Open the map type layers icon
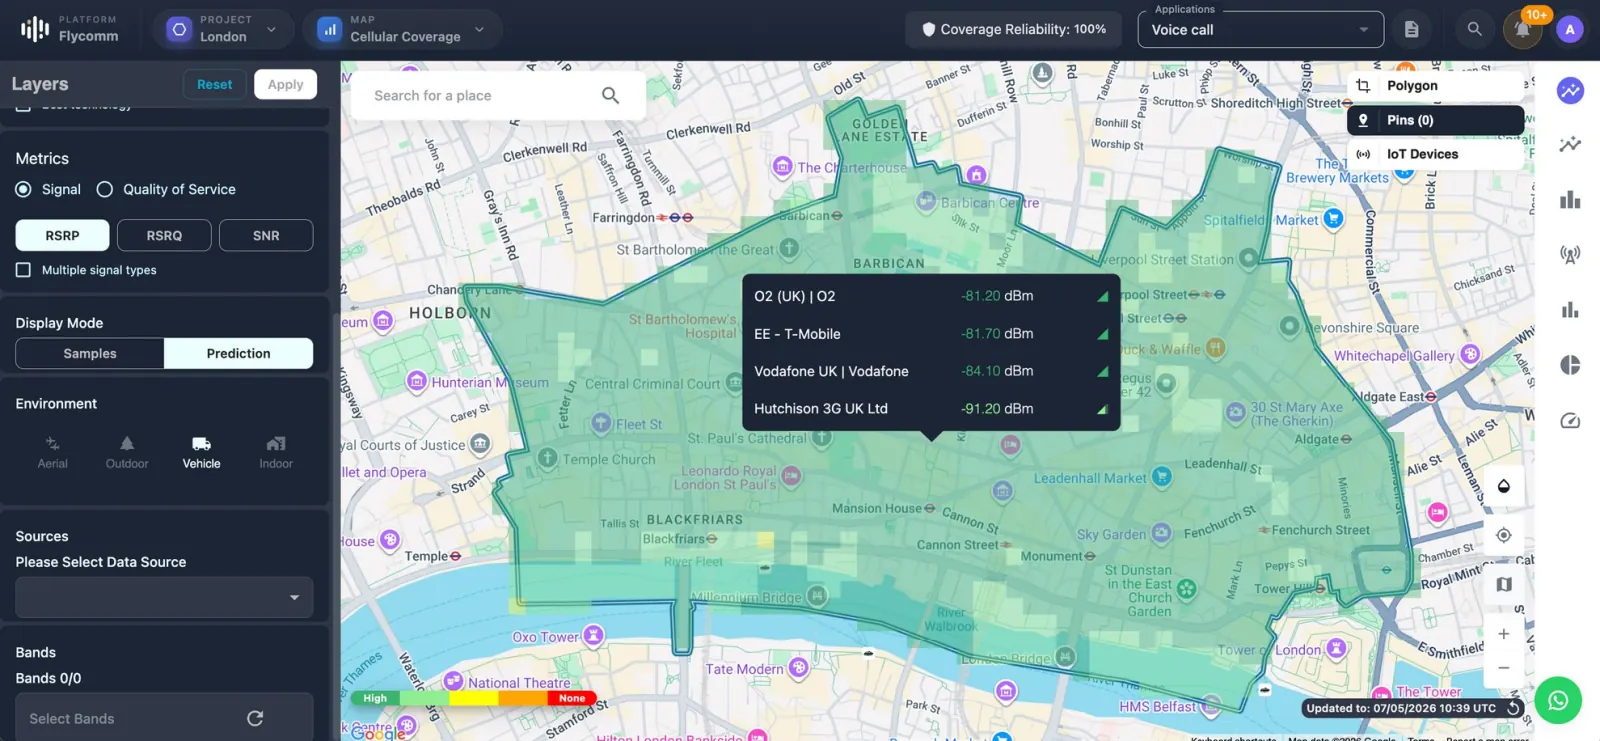This screenshot has height=741, width=1600. coord(1503,584)
